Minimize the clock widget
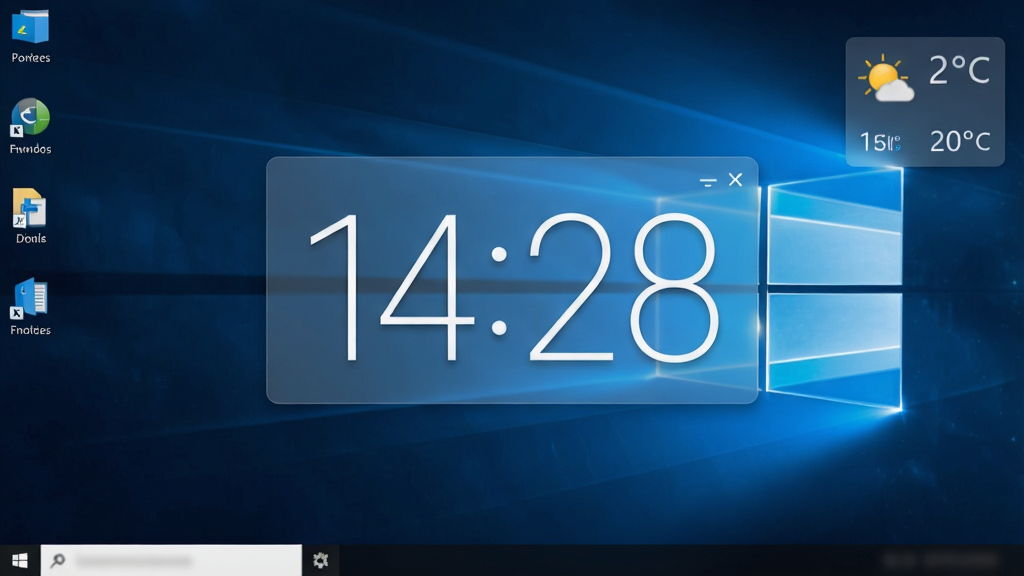The height and width of the screenshot is (576, 1024). point(708,182)
